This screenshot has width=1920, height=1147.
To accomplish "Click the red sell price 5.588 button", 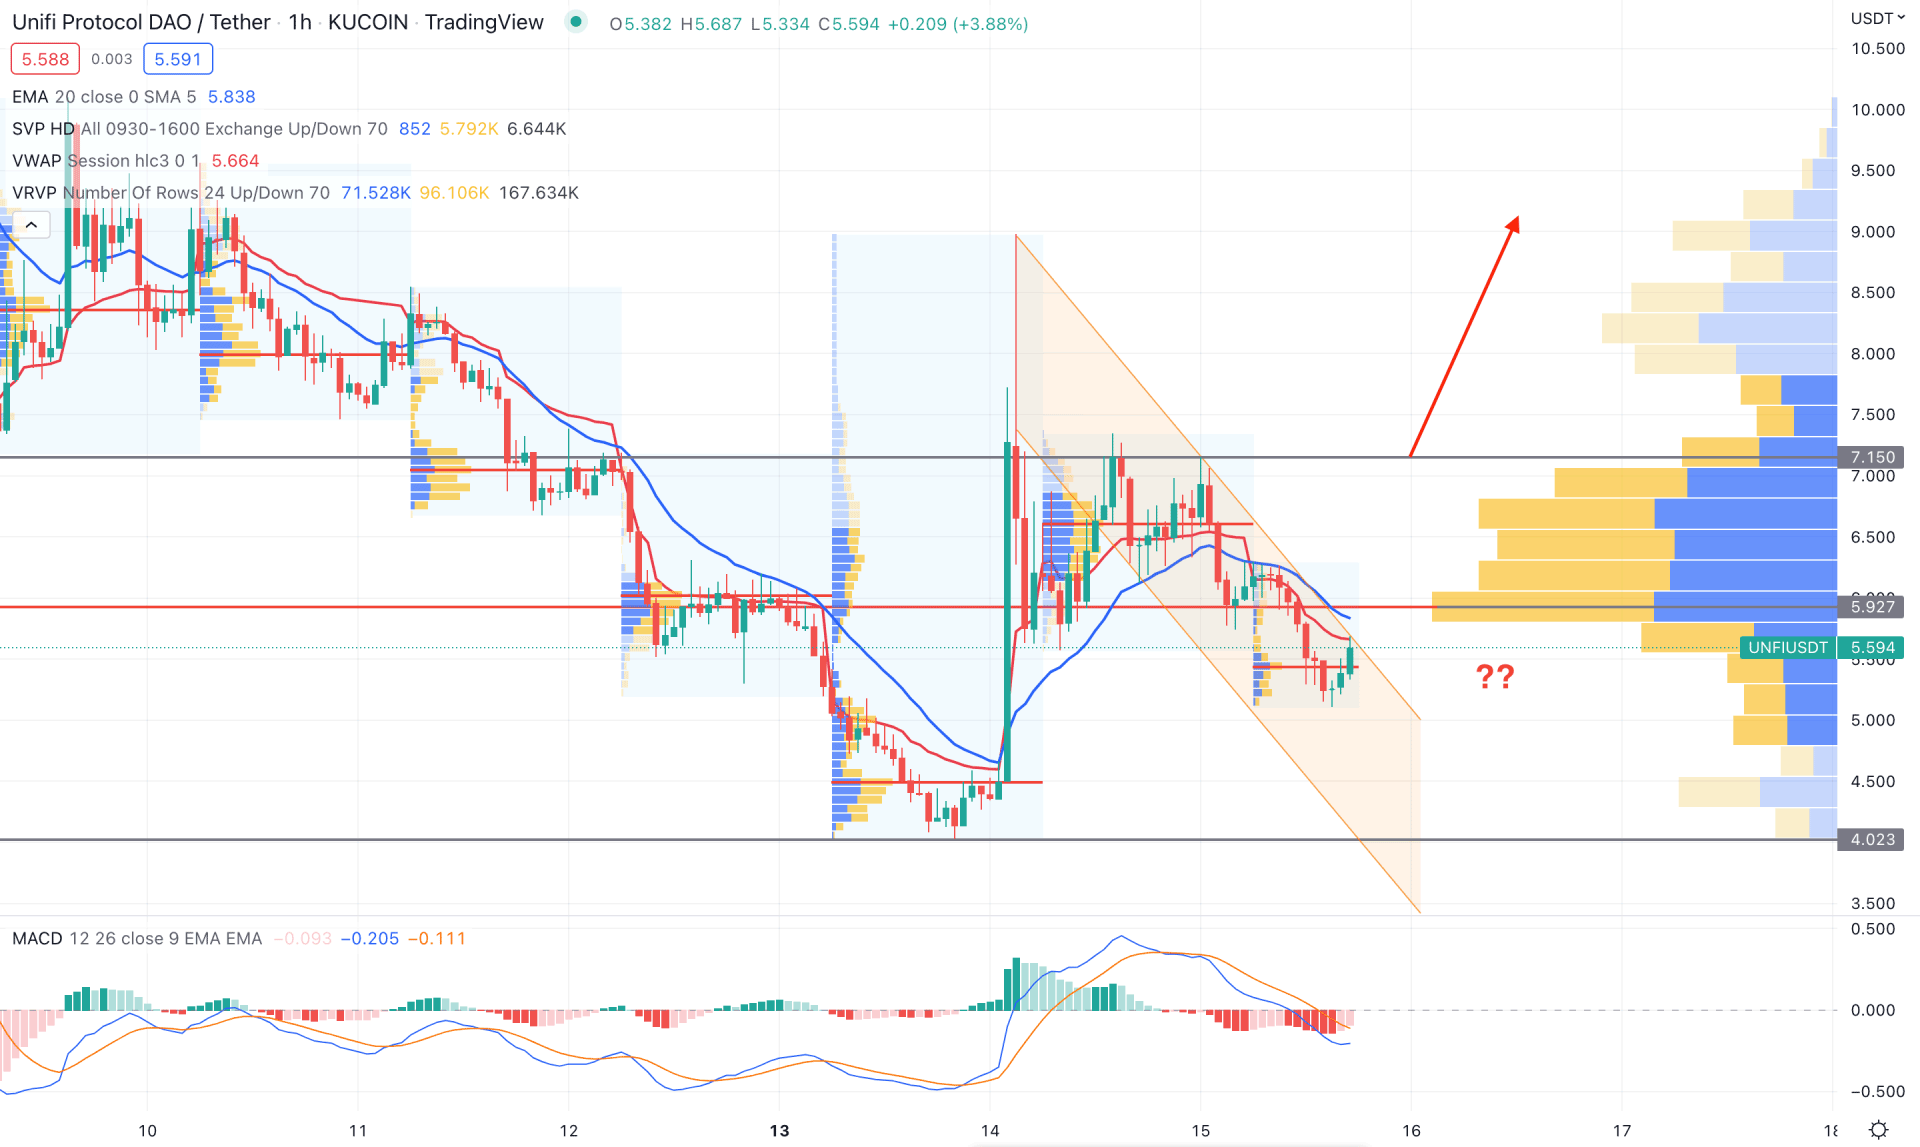I will click(45, 59).
